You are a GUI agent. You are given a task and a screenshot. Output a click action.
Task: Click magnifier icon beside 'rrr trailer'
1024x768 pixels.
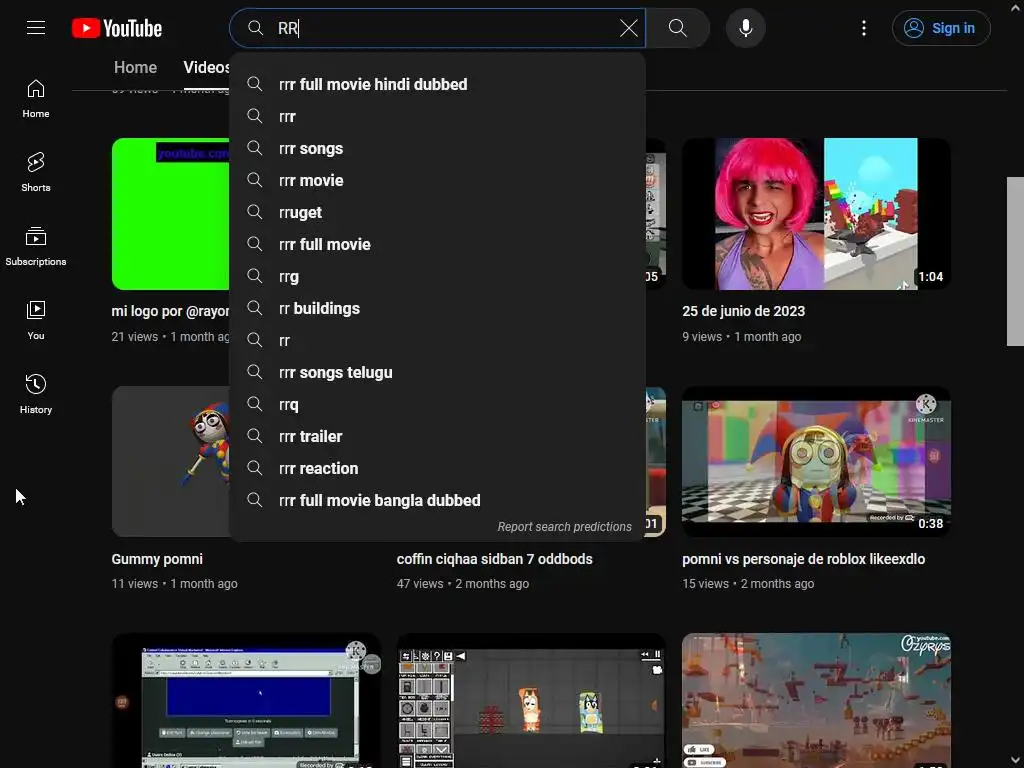tap(255, 436)
